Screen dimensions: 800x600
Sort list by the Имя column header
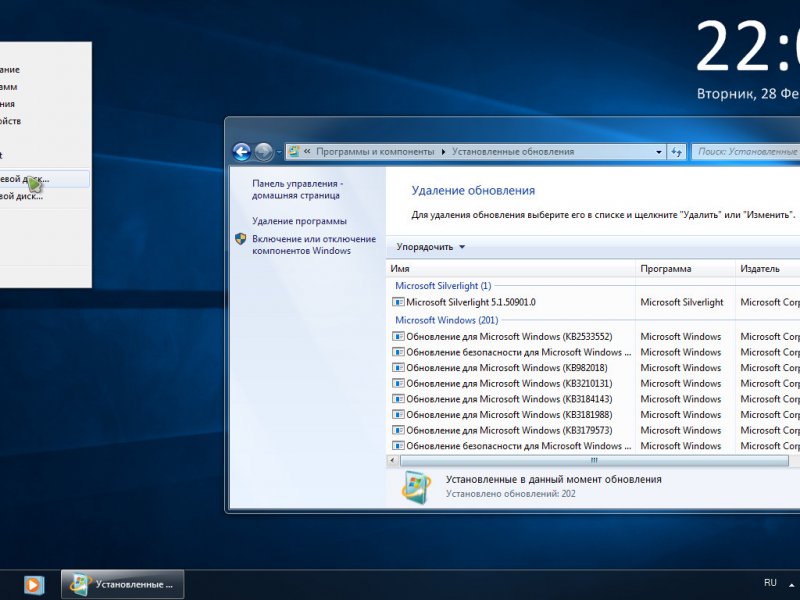click(x=510, y=269)
